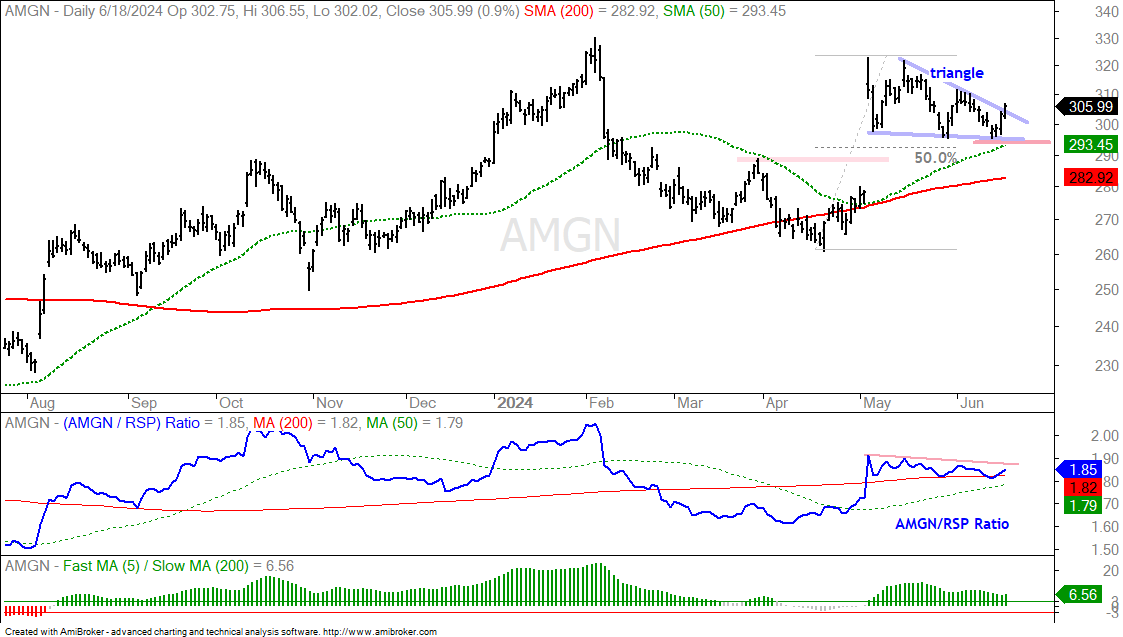Click the green 1.79 ratio label
The image size is (1123, 637).
(x=1083, y=506)
